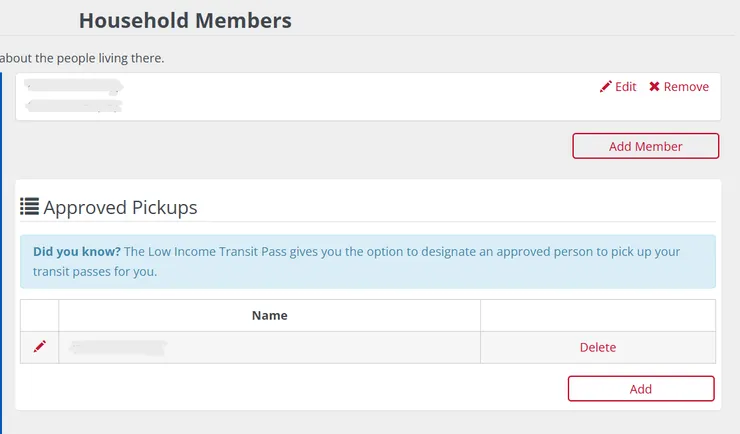Click the second blurred line in member card
The image size is (740, 434).
pos(75,105)
